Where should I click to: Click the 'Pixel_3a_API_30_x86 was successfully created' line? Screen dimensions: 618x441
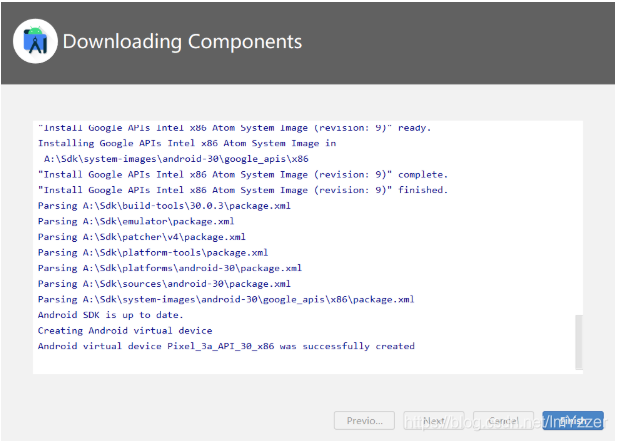(x=226, y=346)
